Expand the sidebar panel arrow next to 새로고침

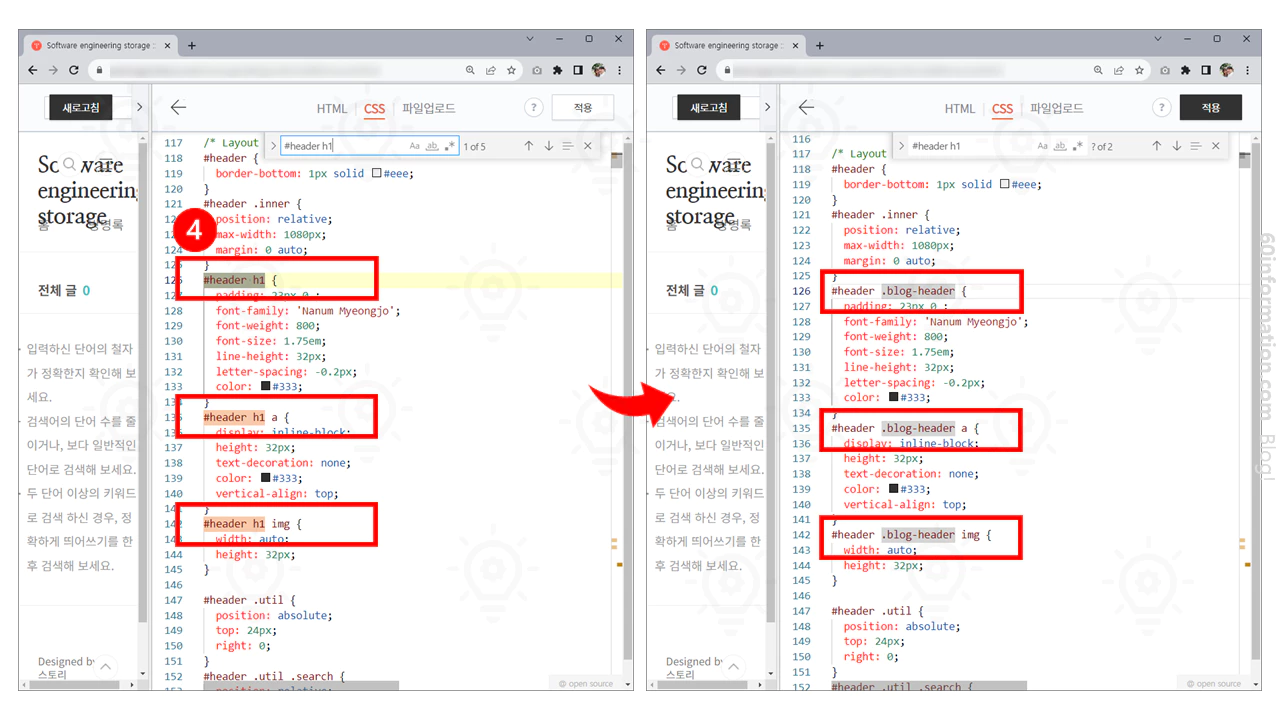coord(139,107)
